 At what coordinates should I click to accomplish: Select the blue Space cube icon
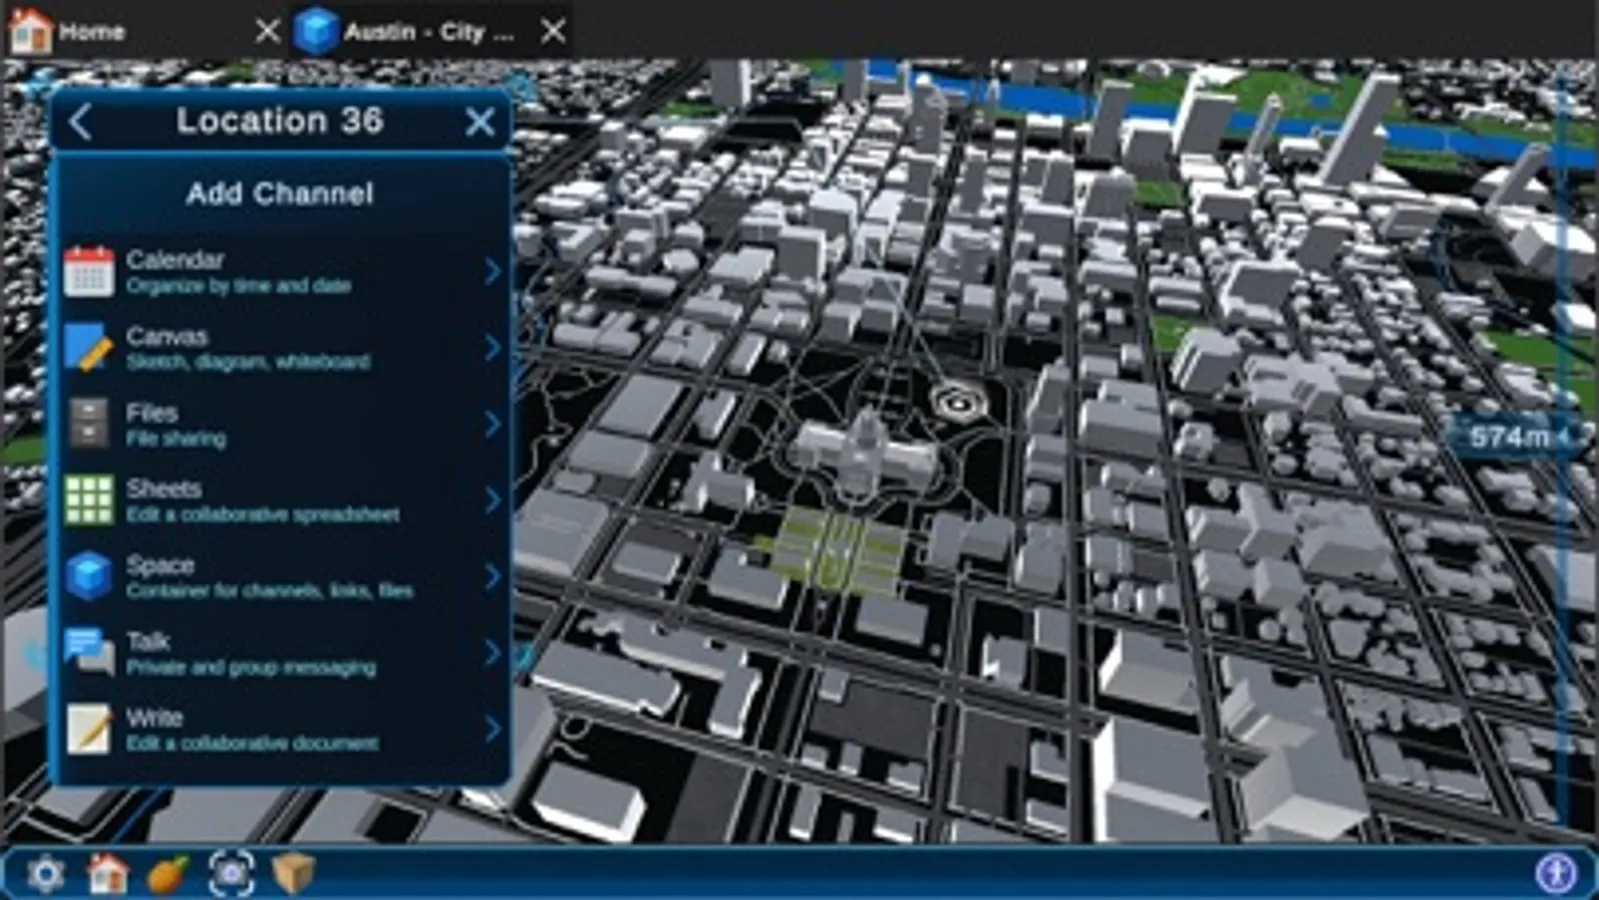(x=89, y=576)
